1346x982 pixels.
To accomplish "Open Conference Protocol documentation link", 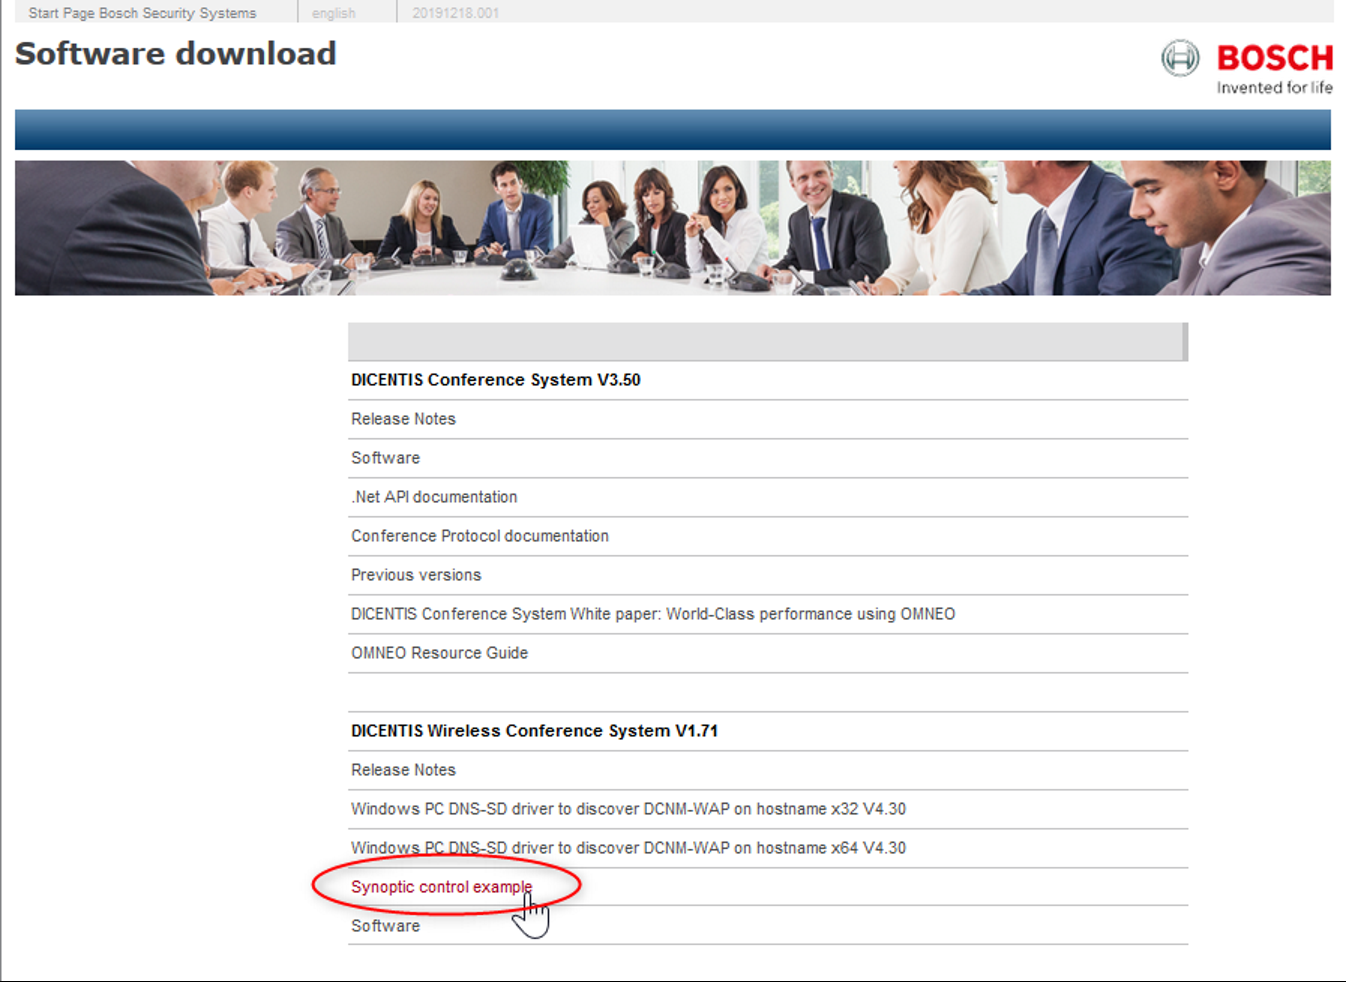I will [479, 536].
